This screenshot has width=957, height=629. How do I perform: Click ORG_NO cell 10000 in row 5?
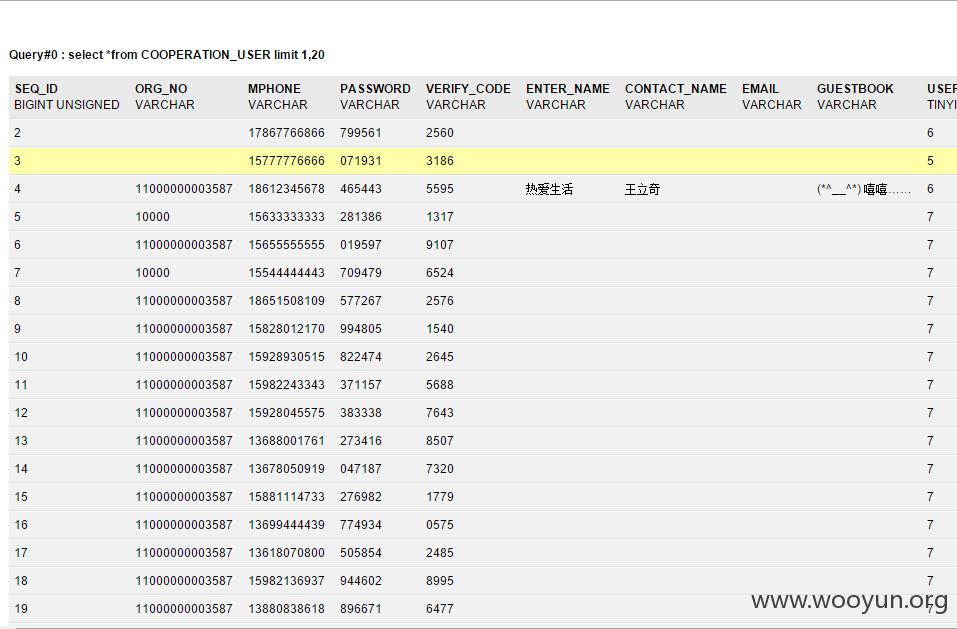[x=153, y=217]
